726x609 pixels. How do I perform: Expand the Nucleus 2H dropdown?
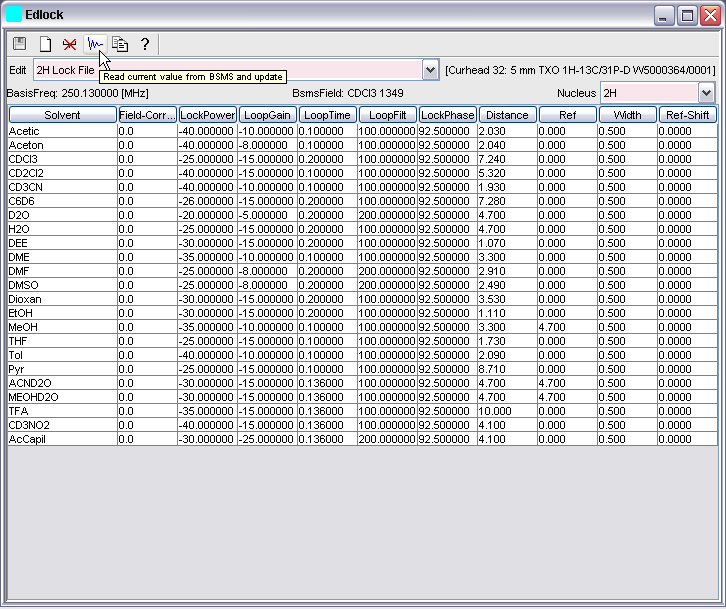point(707,93)
